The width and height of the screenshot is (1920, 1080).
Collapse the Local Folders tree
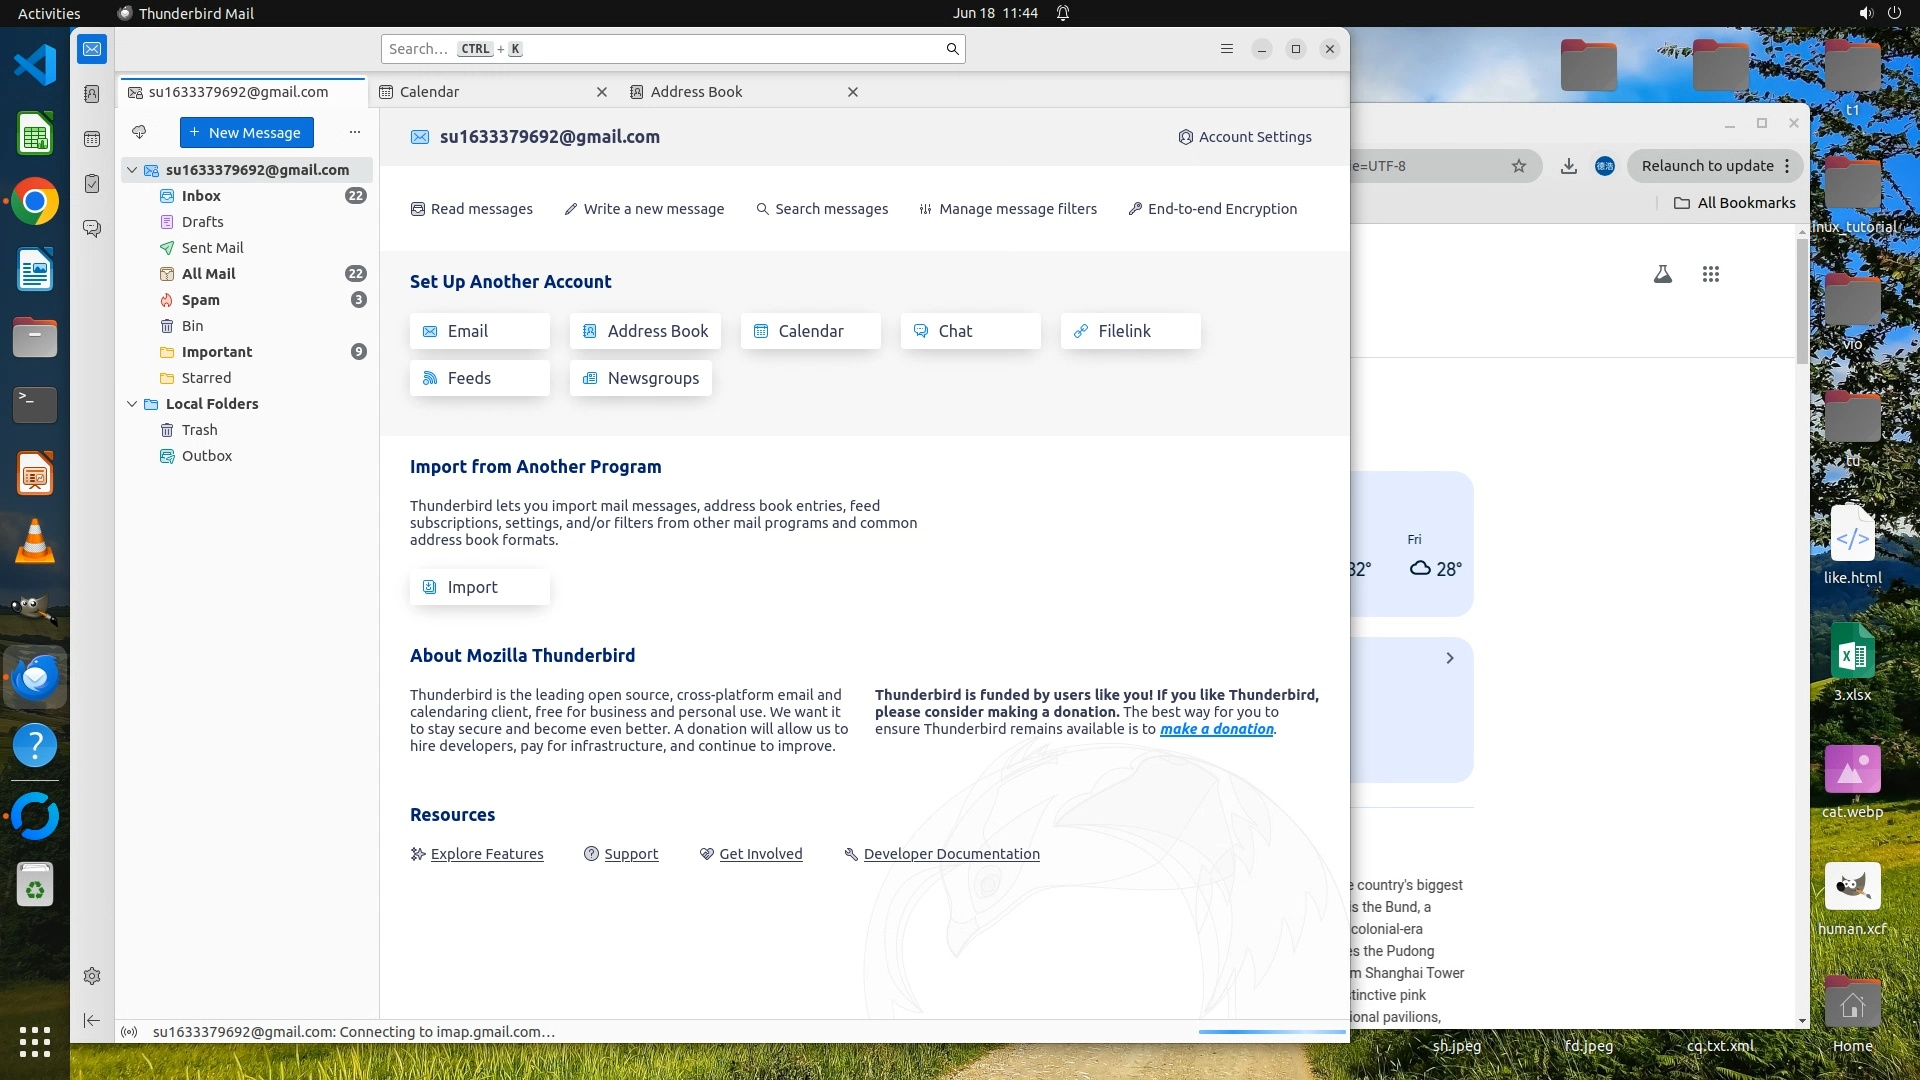point(132,404)
